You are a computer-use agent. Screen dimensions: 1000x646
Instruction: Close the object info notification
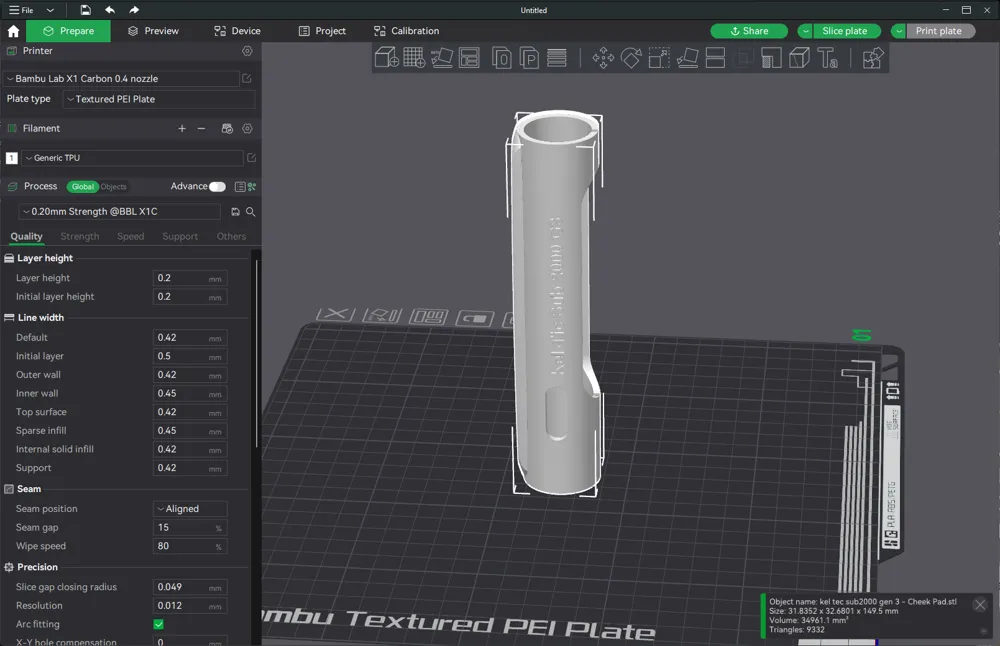980,605
